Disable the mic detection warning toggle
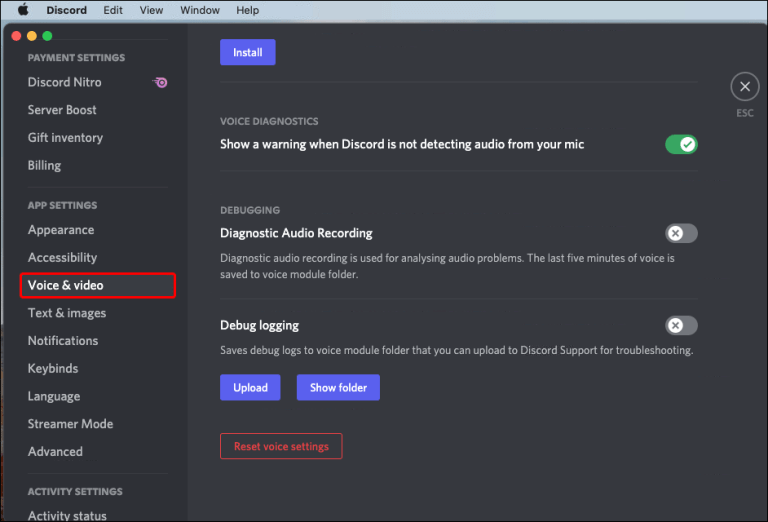Viewport: 768px width, 522px height. (681, 145)
